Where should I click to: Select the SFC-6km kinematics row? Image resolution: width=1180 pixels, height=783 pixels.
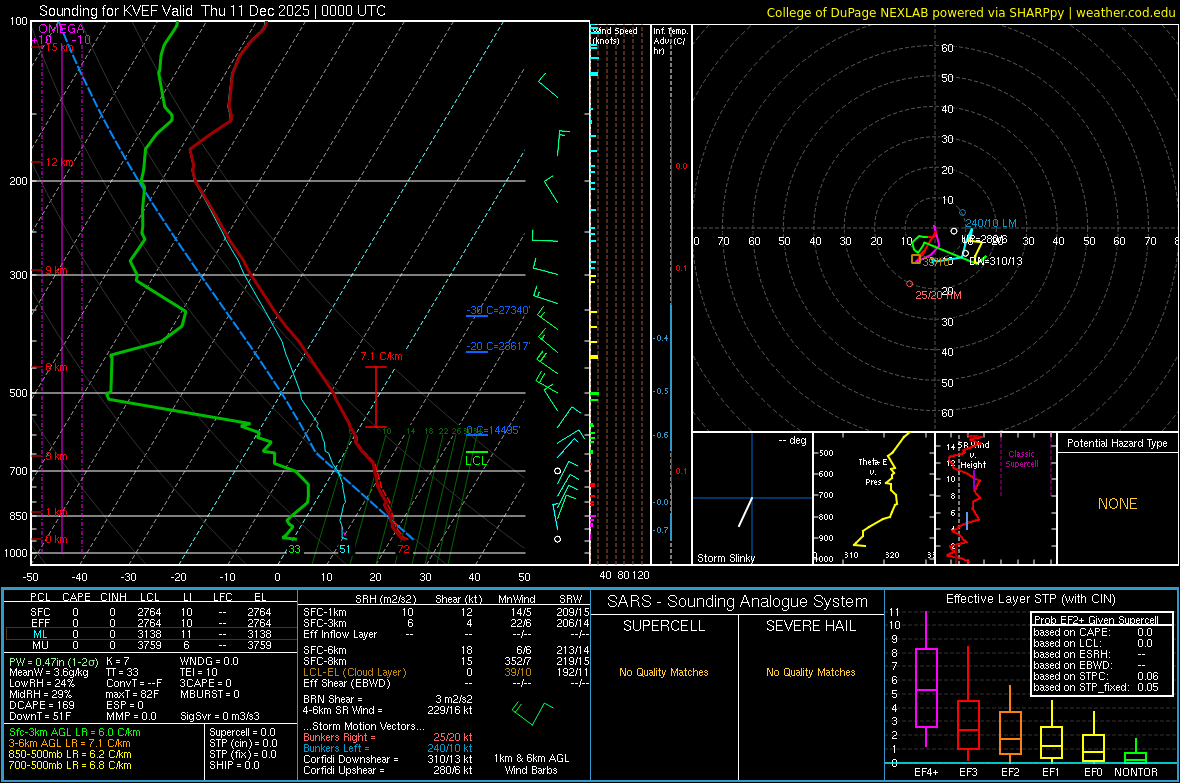click(446, 650)
